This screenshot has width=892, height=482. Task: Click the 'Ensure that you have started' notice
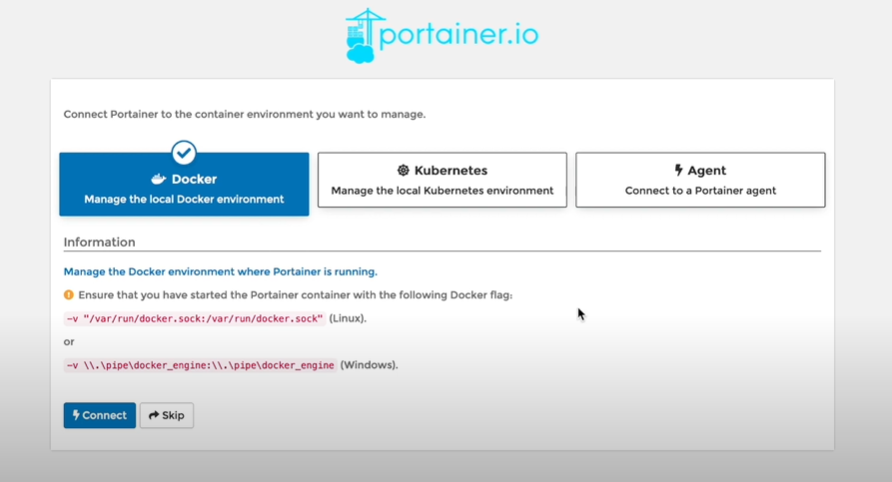[295, 295]
